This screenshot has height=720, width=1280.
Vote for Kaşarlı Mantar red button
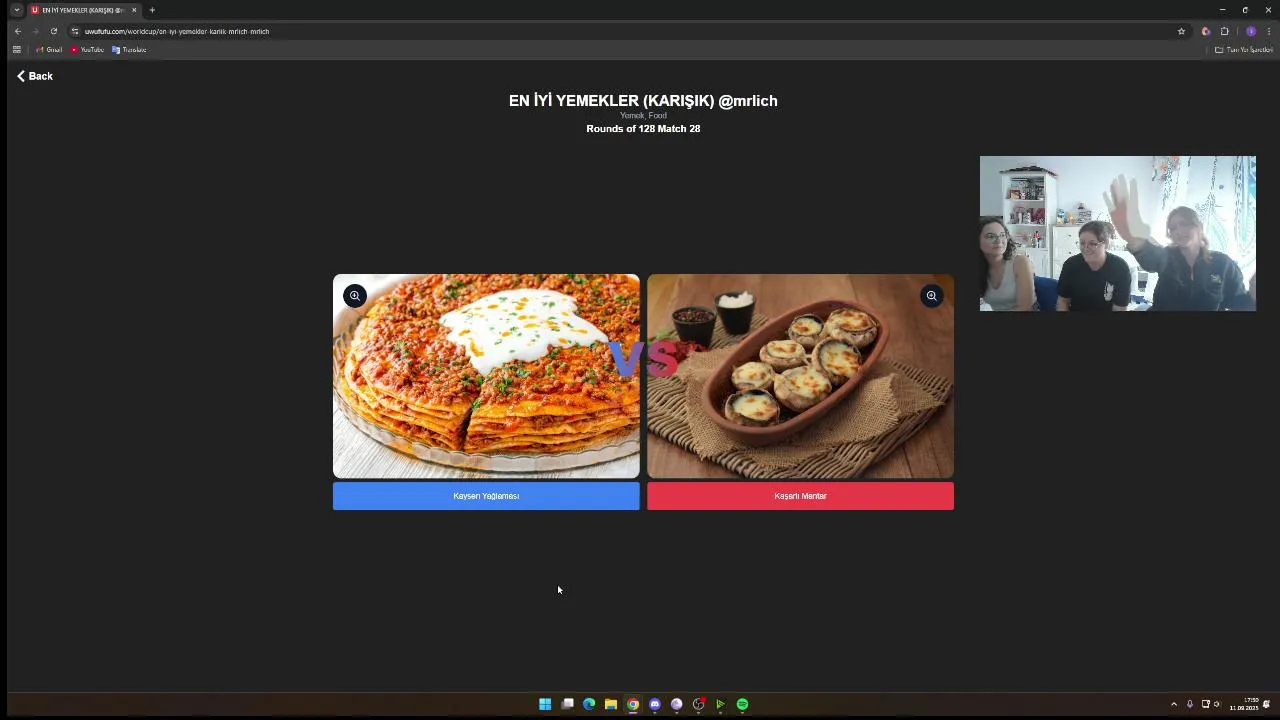coord(800,496)
